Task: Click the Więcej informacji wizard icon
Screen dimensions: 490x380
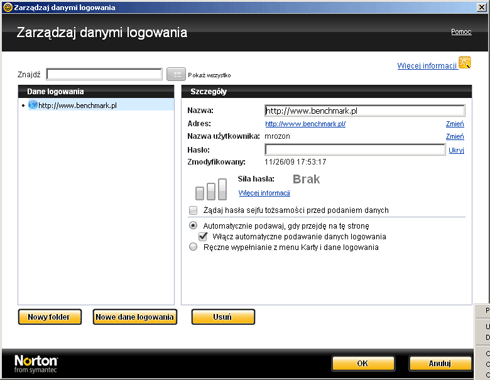Action: tap(465, 62)
